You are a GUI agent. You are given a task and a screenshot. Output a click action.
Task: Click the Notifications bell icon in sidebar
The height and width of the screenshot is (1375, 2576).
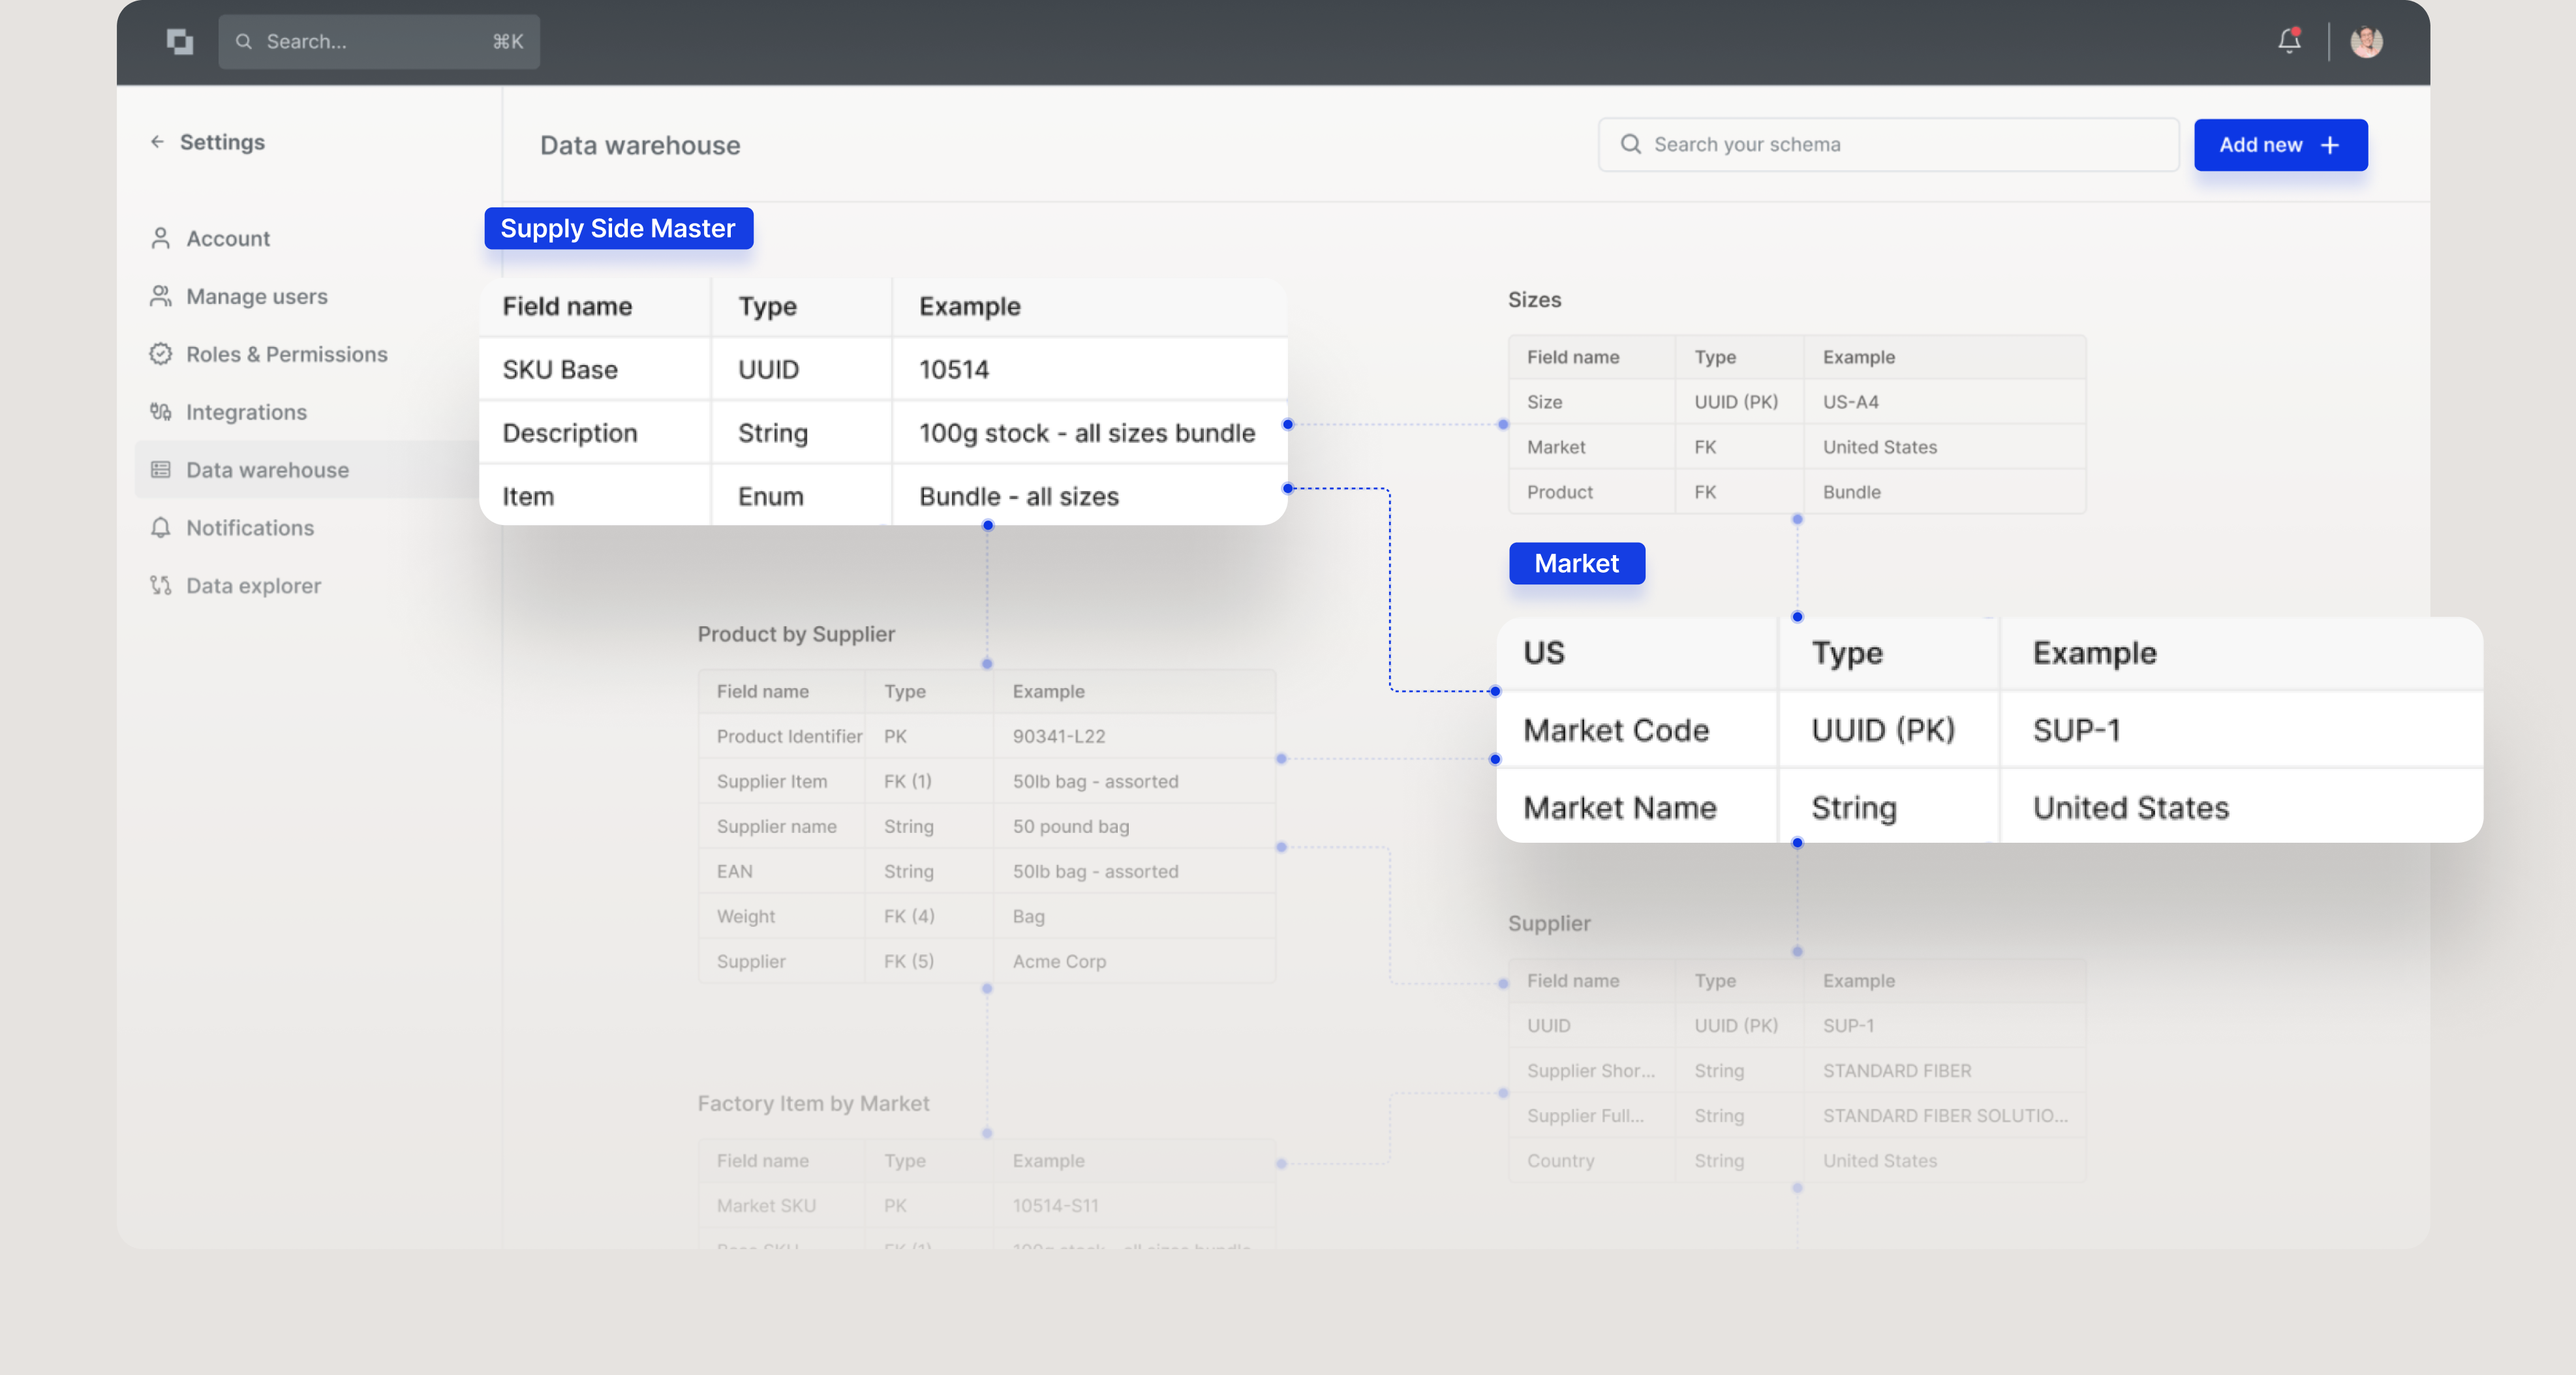160,528
